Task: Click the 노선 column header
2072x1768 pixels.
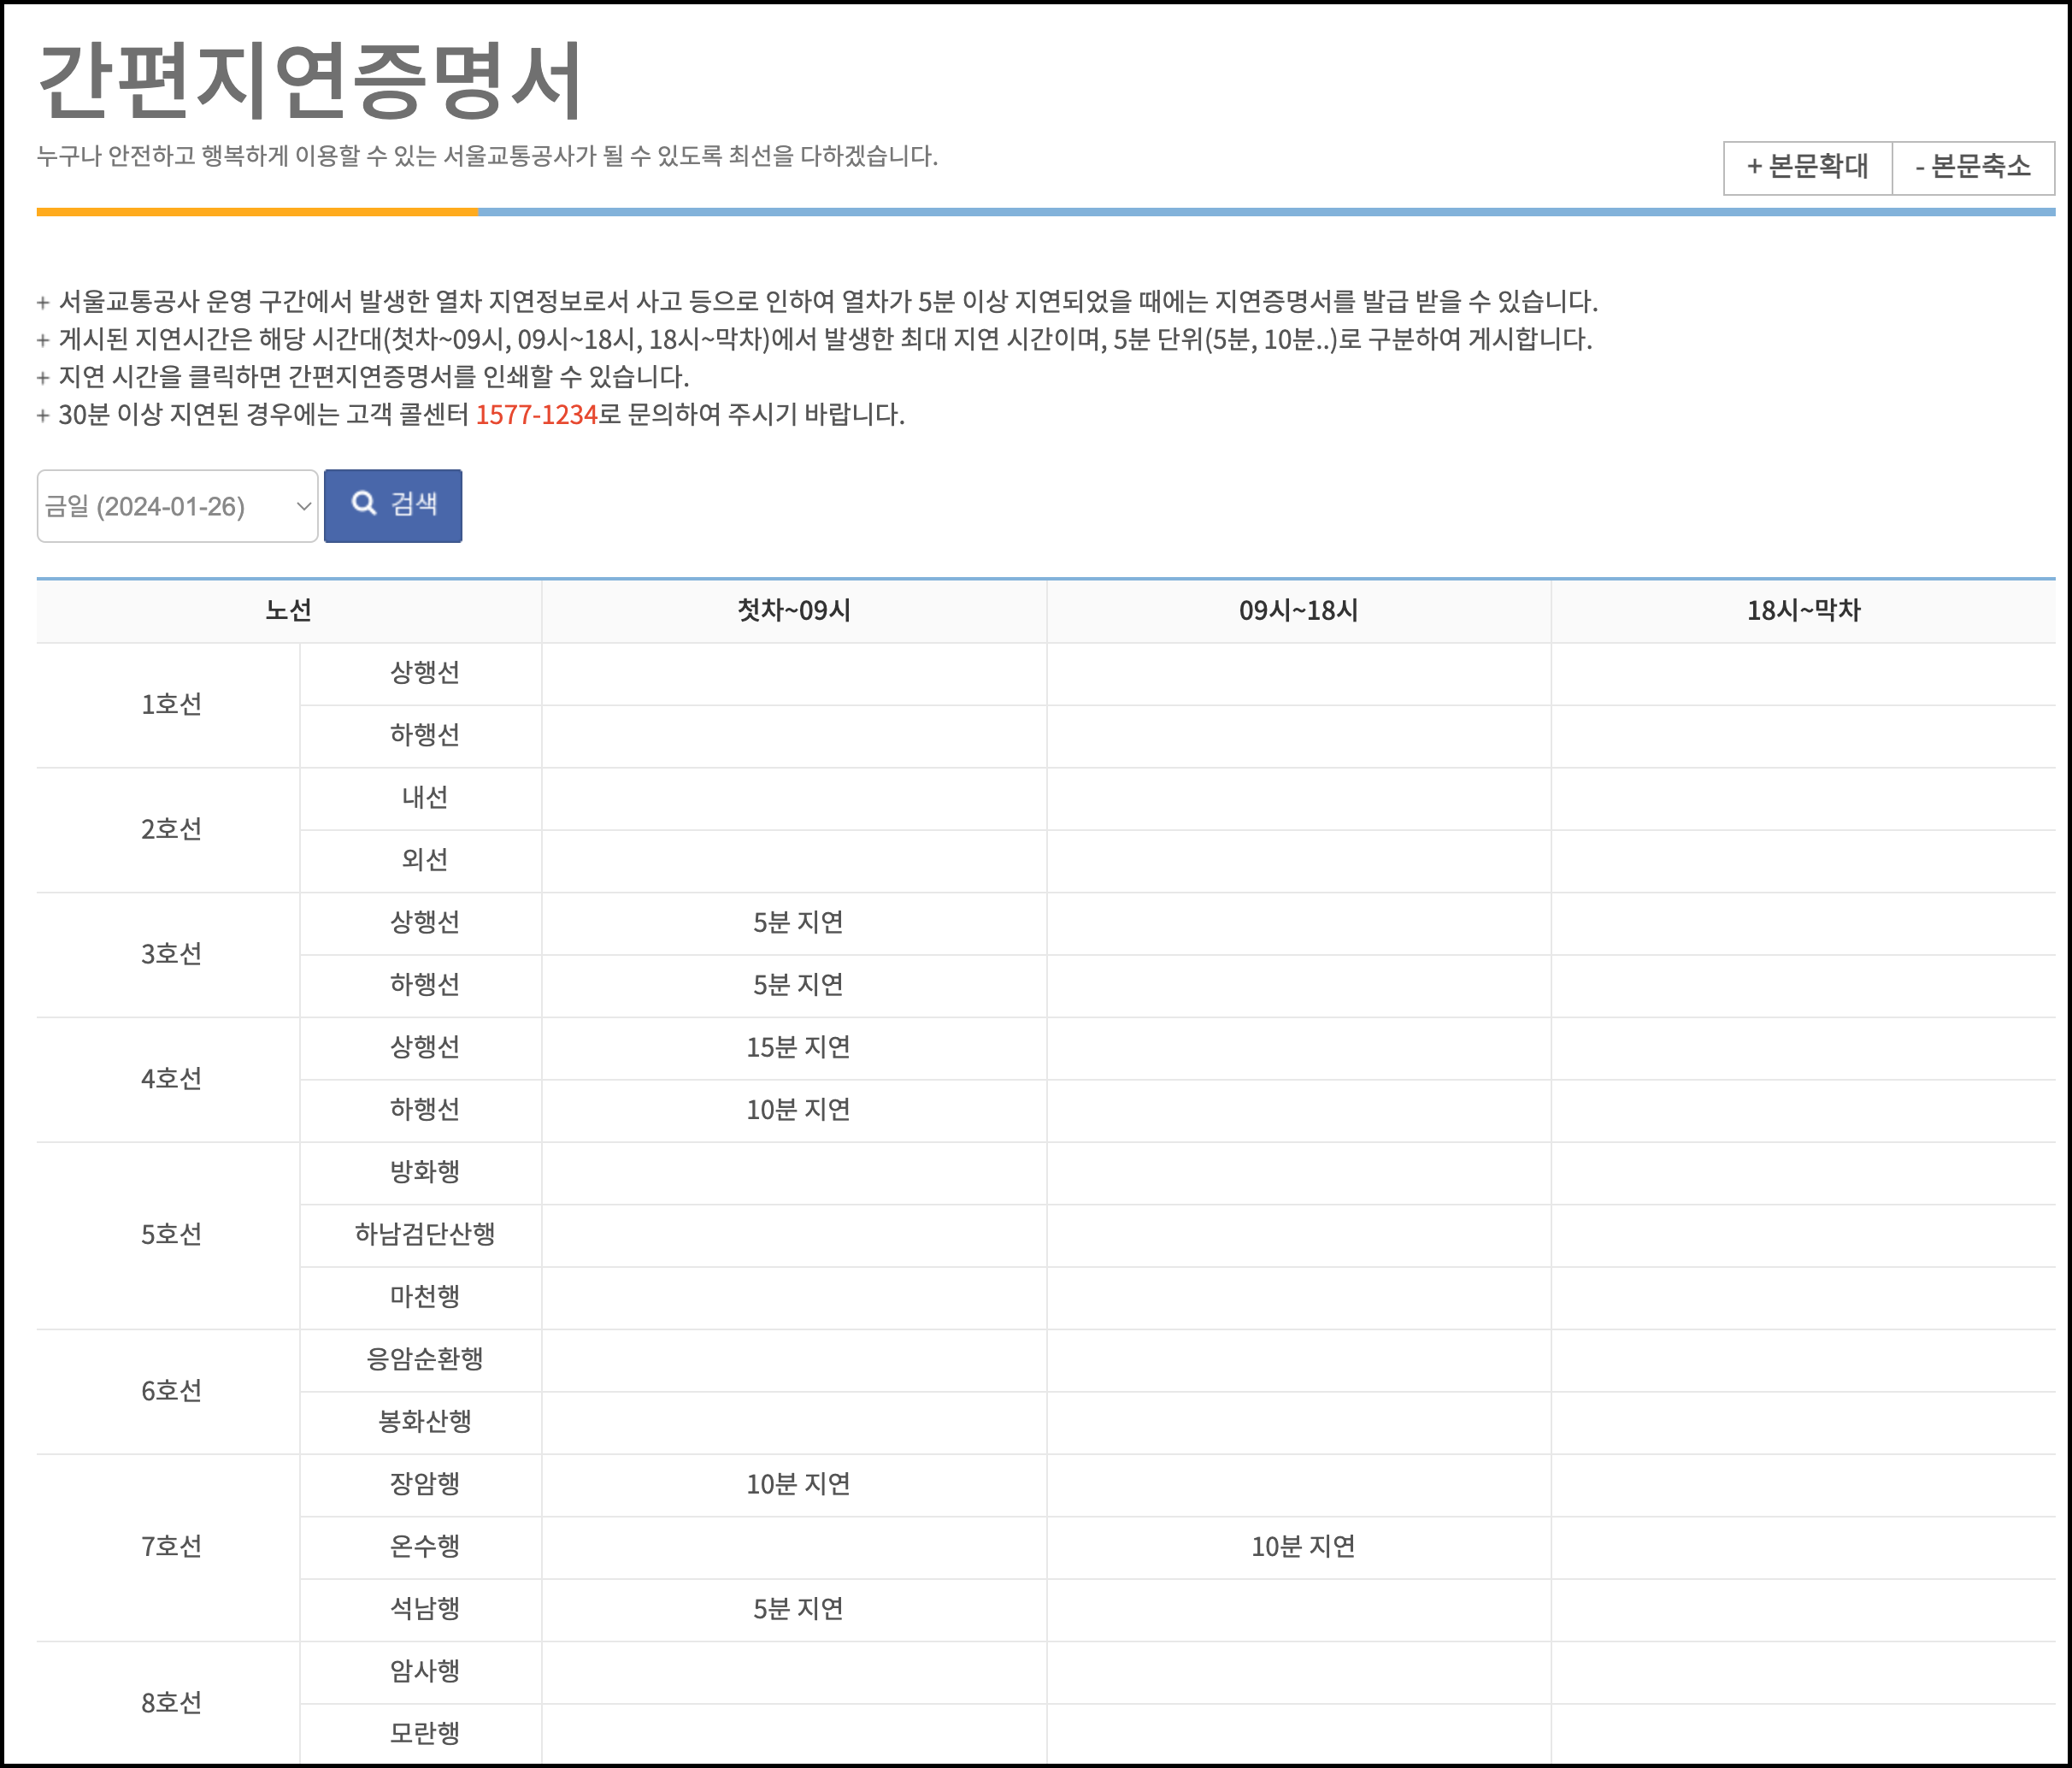Action: [288, 610]
